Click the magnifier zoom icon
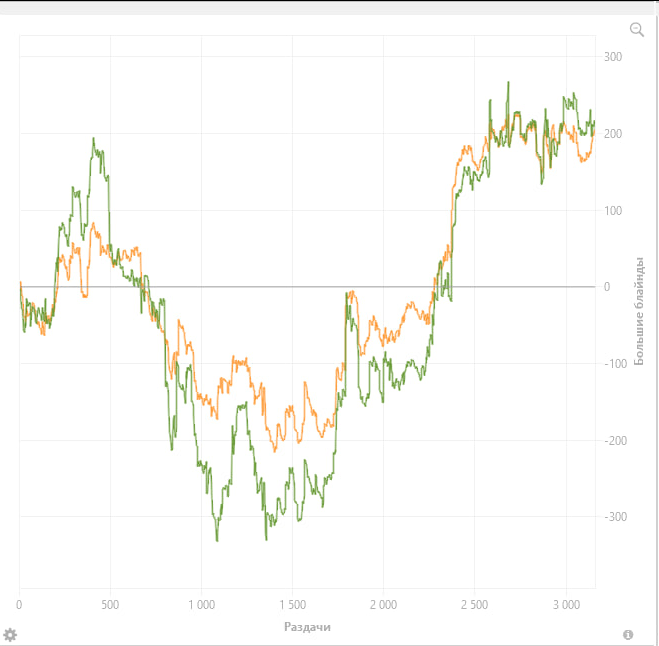Image resolution: width=659 pixels, height=646 pixels. [637, 30]
